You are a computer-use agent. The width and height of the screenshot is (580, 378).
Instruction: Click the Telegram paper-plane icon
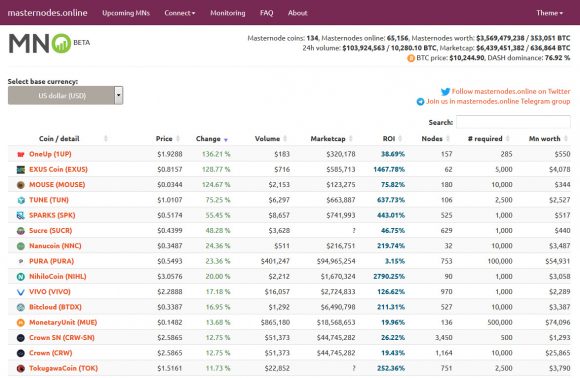pyautogui.click(x=420, y=101)
